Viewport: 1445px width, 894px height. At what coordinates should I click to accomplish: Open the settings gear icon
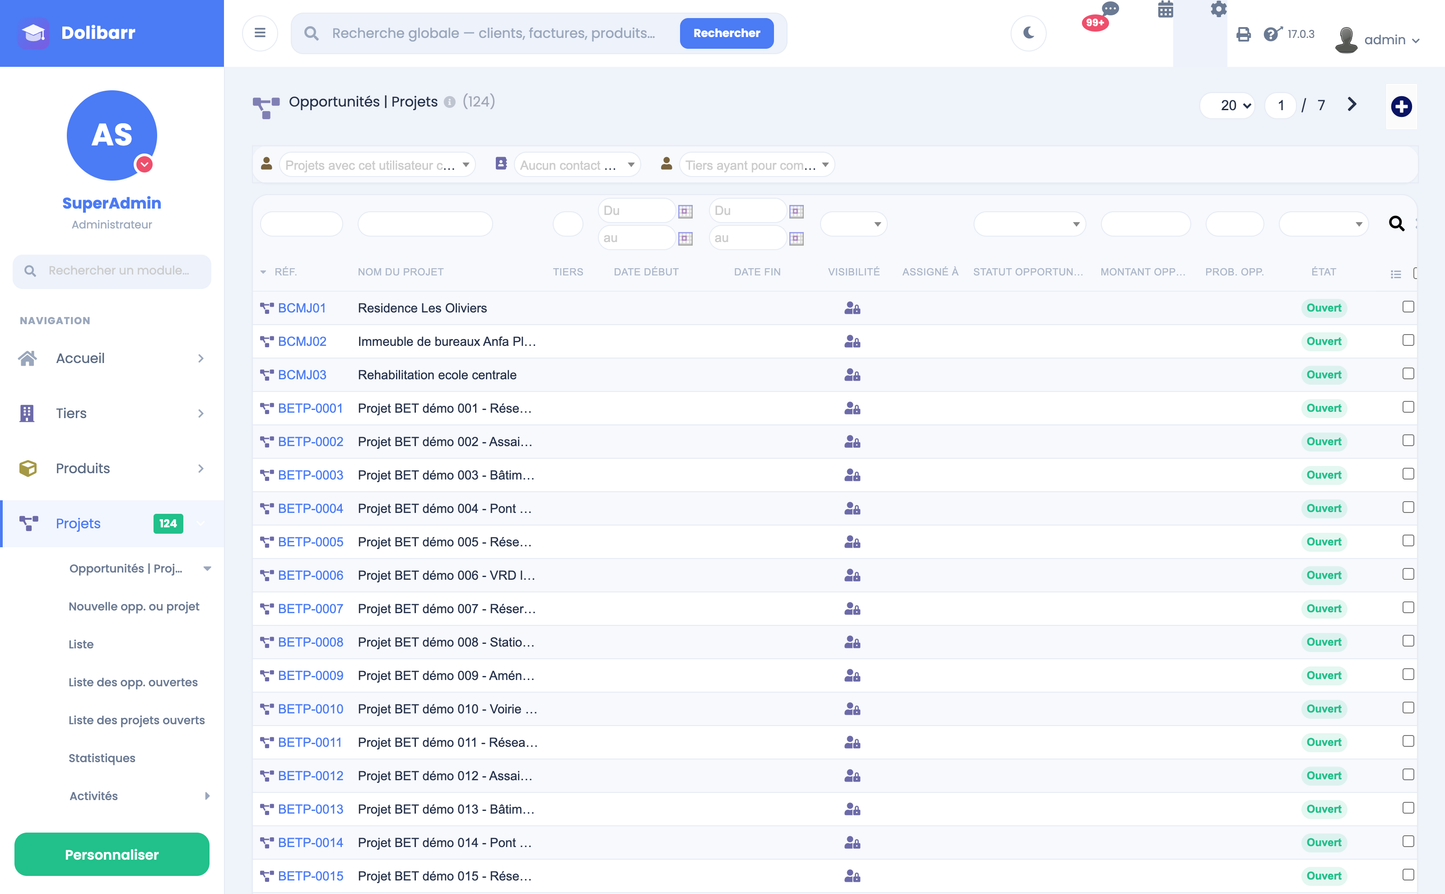[x=1218, y=9]
